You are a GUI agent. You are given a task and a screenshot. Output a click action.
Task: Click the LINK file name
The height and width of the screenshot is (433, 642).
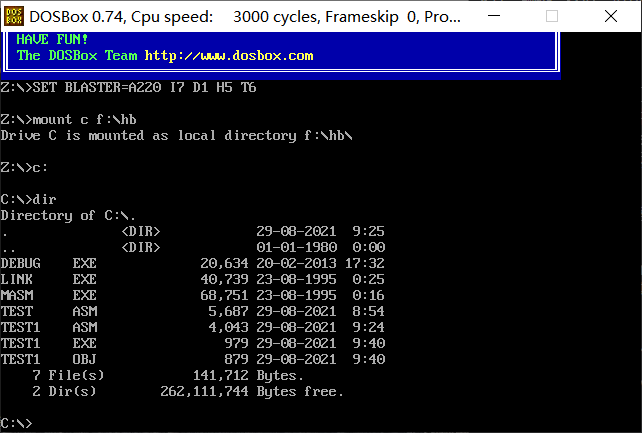(16, 279)
